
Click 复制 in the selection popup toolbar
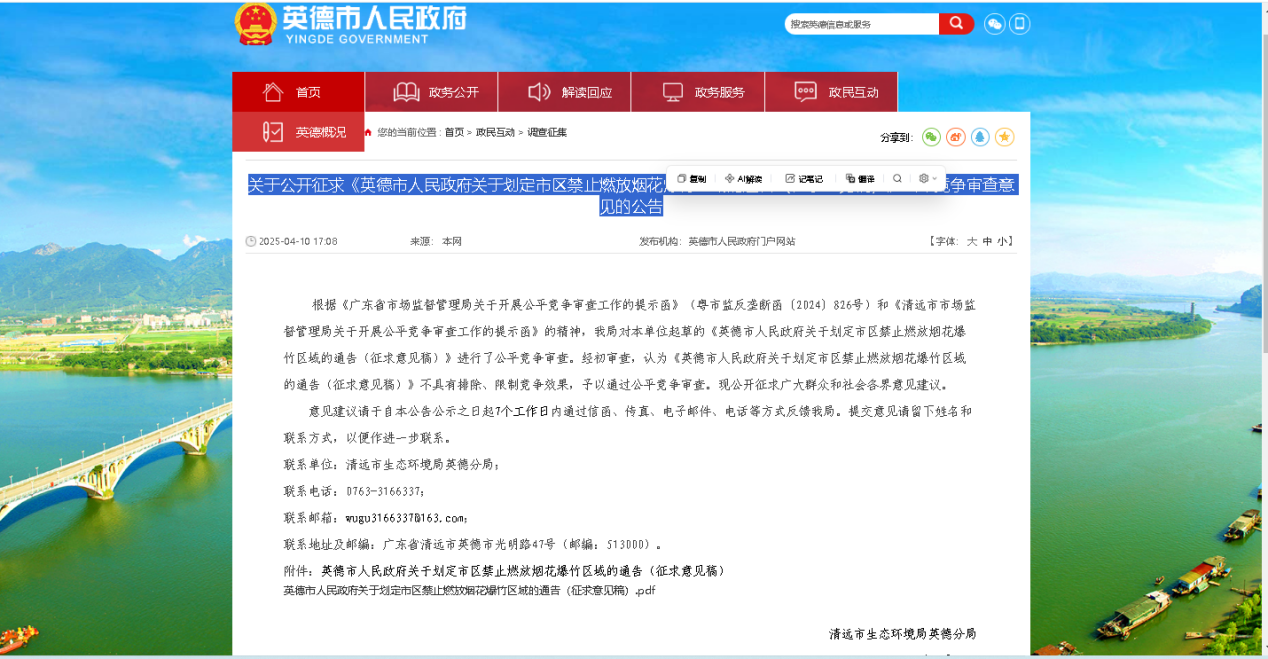coord(691,178)
